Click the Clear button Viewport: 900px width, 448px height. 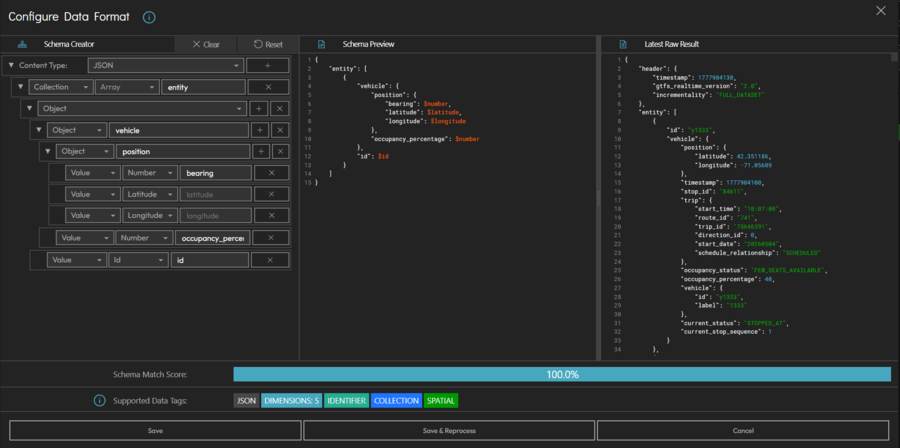pyautogui.click(x=205, y=44)
